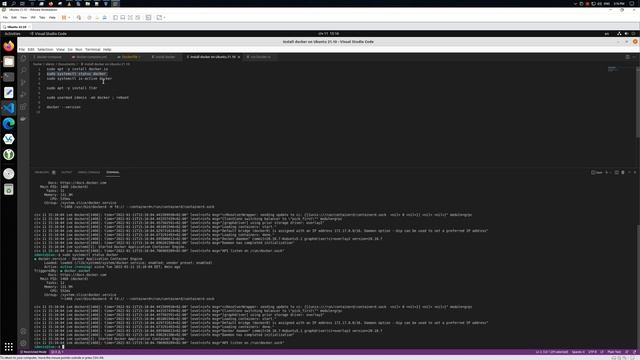Open the Search view in activity bar
The width and height of the screenshot is (640, 360).
(23, 70)
